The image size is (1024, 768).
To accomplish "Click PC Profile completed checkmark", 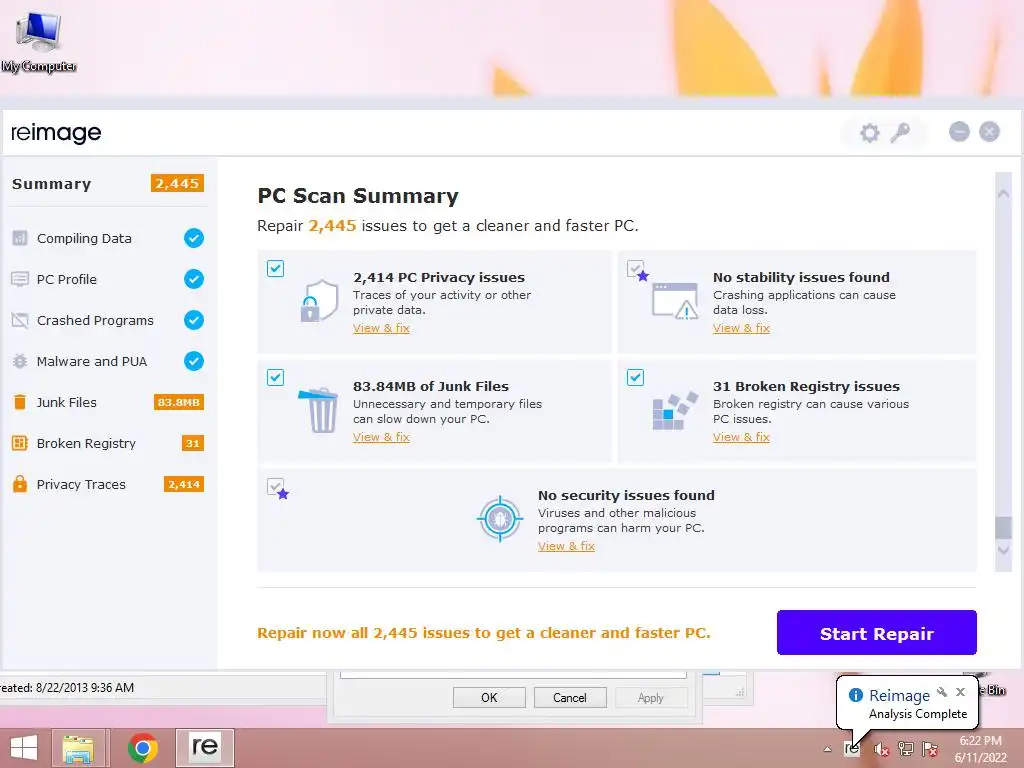I will tap(193, 279).
